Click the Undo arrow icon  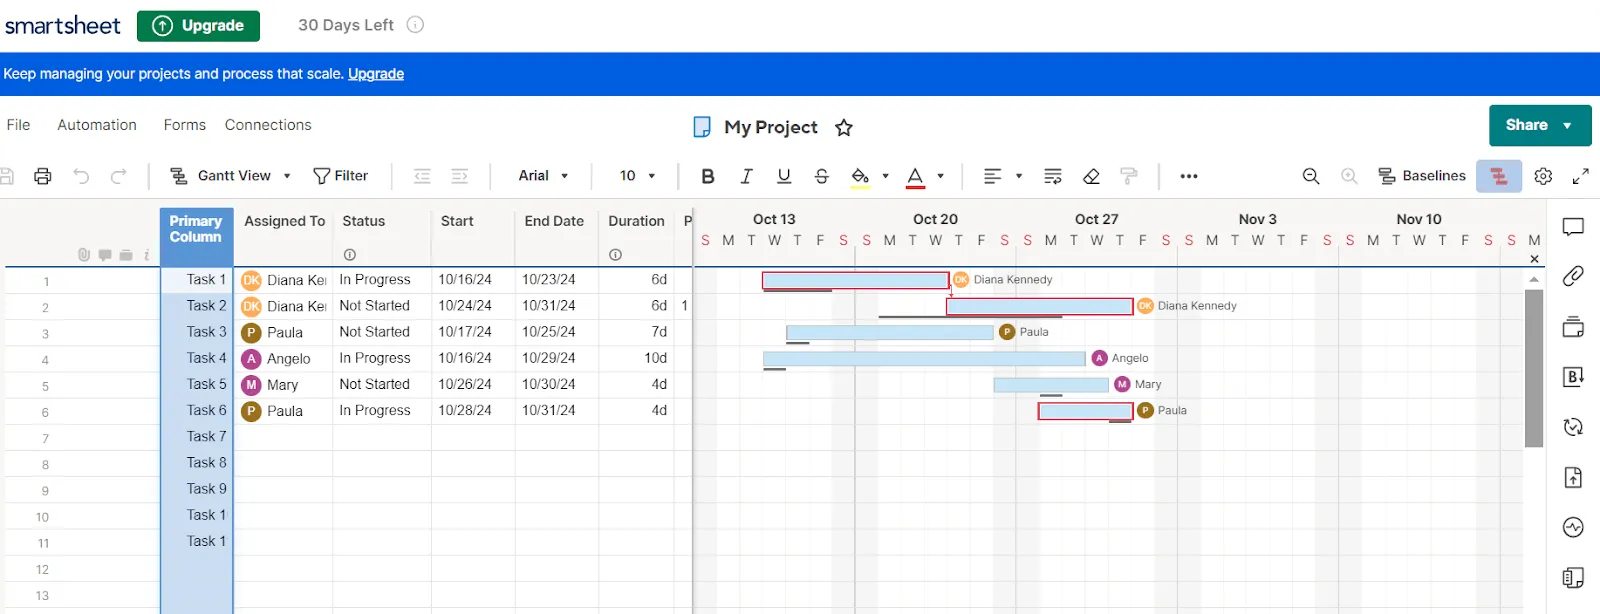point(81,176)
